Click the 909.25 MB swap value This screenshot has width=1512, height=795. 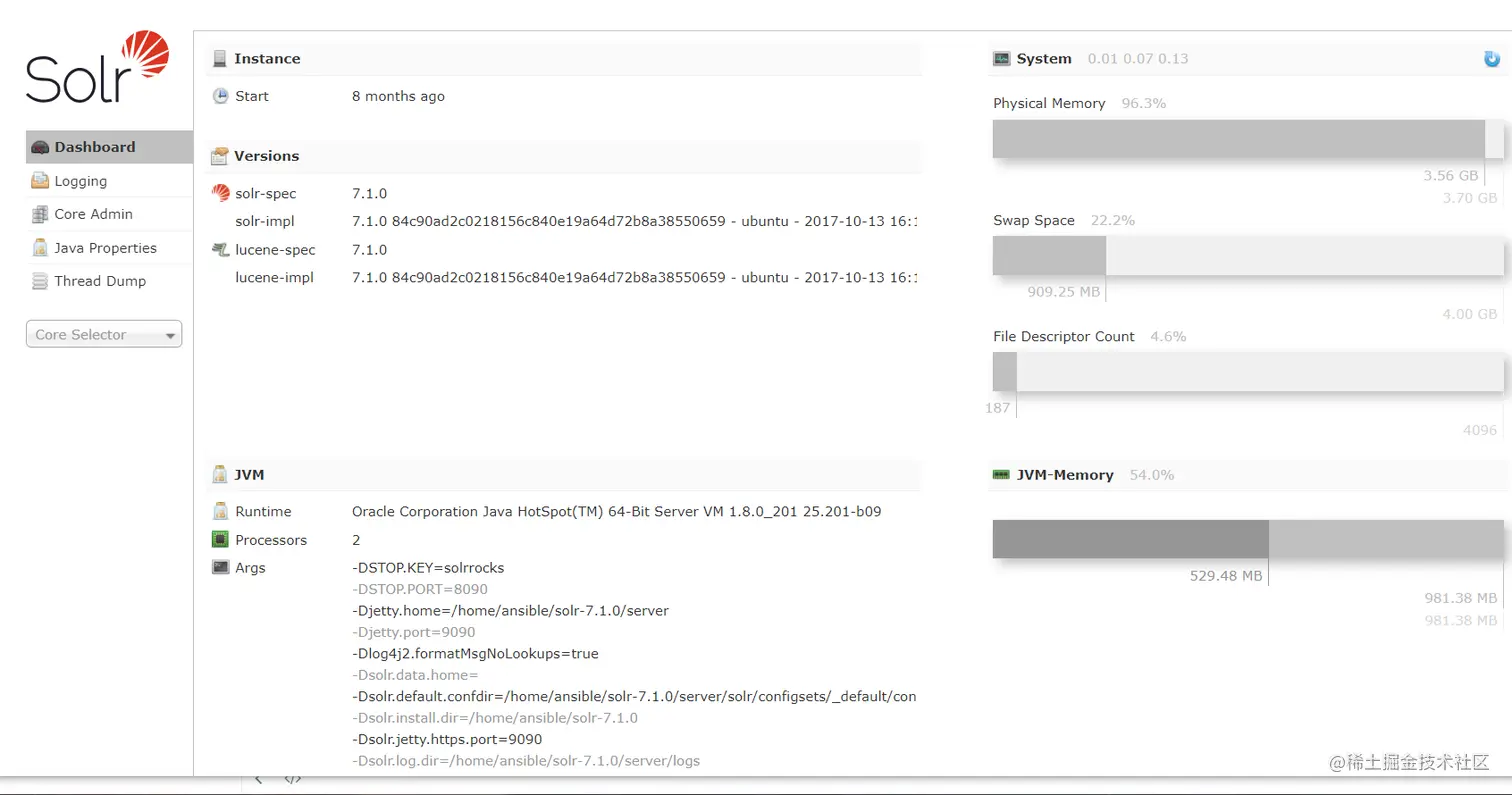pyautogui.click(x=1064, y=292)
